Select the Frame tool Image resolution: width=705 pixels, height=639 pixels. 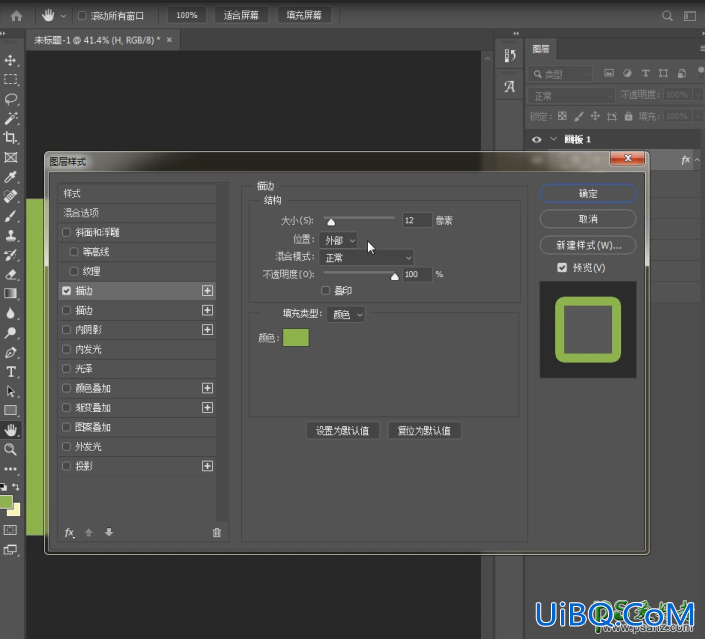coord(10,157)
